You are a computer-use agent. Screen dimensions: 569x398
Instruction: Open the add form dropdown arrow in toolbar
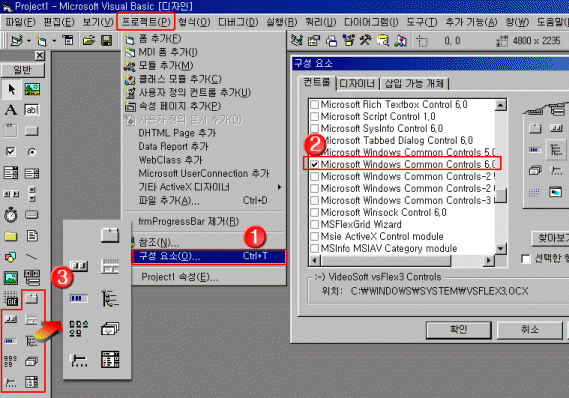click(54, 41)
